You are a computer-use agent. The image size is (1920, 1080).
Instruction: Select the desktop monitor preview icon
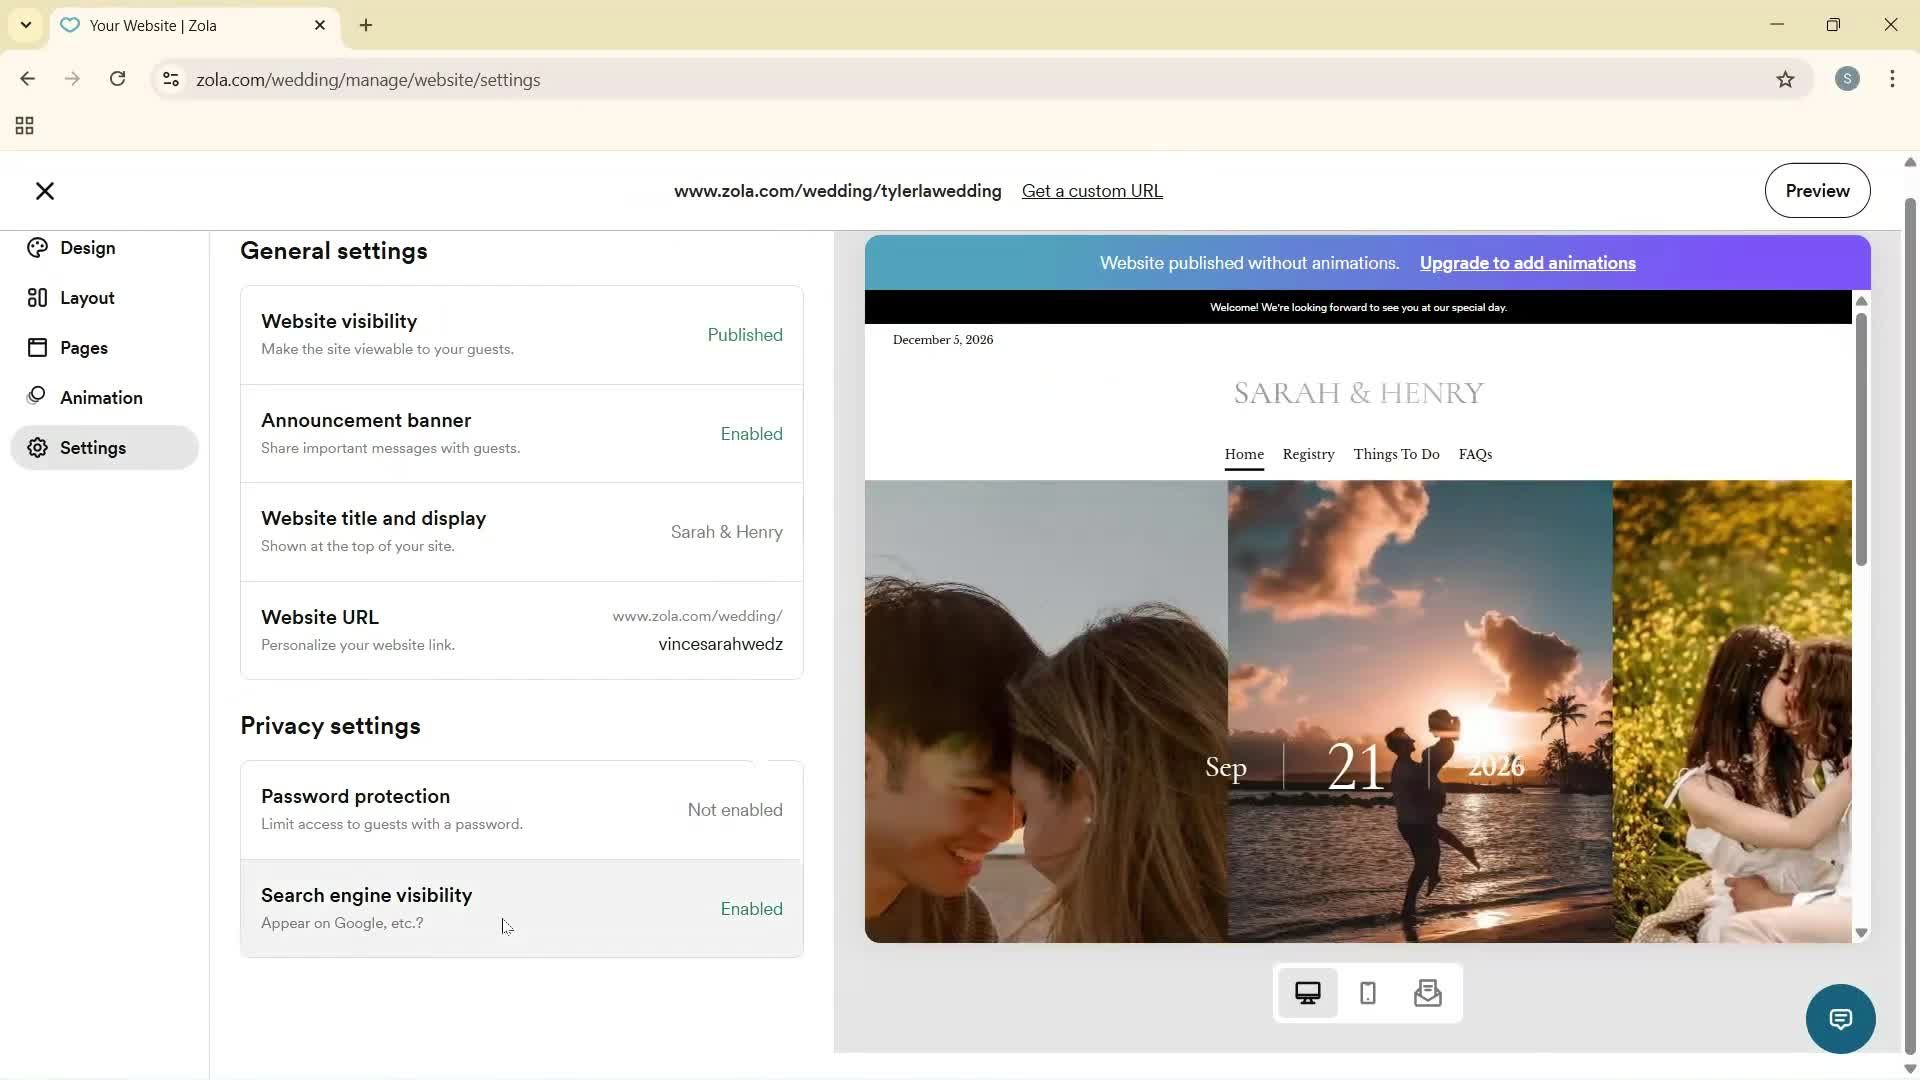1308,993
